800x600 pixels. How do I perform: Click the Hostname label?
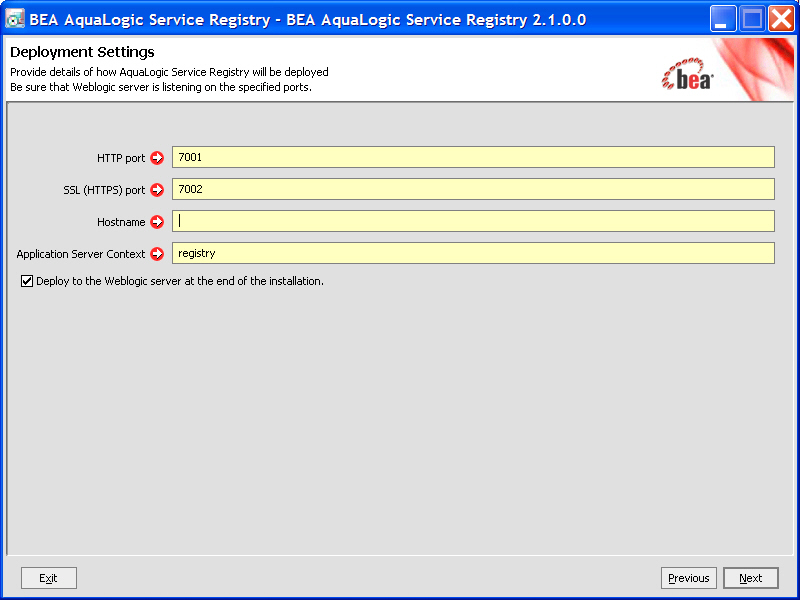coord(121,222)
